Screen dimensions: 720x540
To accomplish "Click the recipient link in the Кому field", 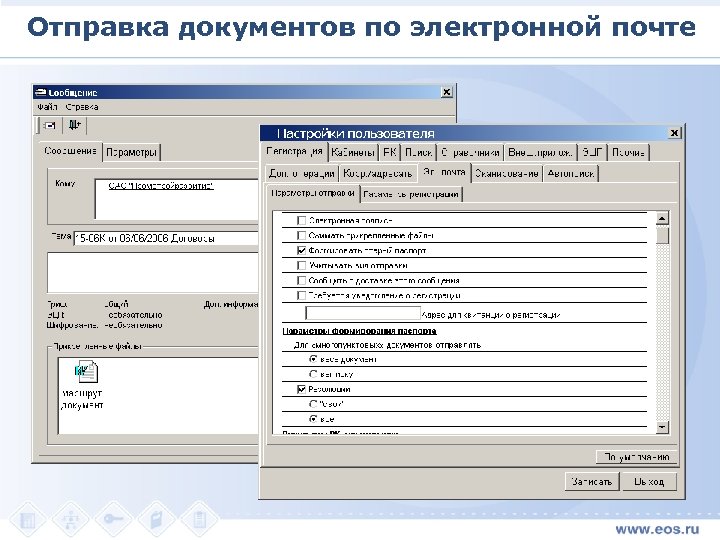I will point(161,186).
